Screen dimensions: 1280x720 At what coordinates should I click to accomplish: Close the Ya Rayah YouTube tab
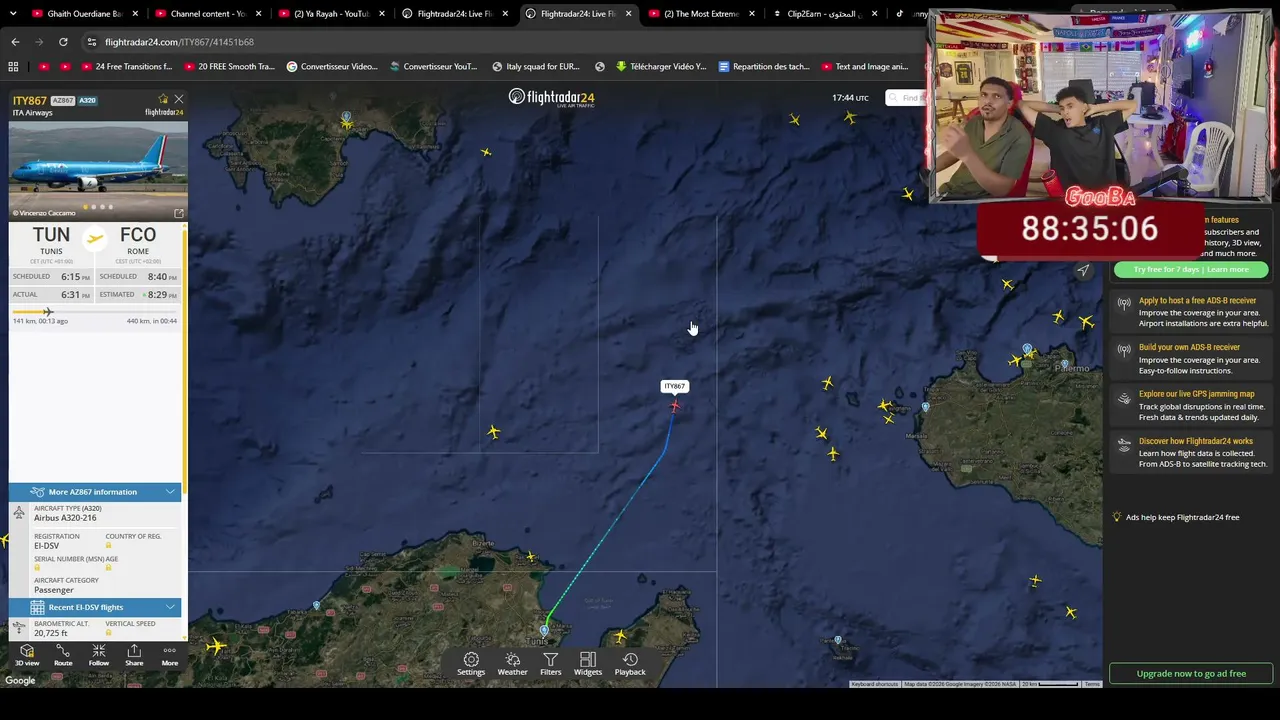381,14
